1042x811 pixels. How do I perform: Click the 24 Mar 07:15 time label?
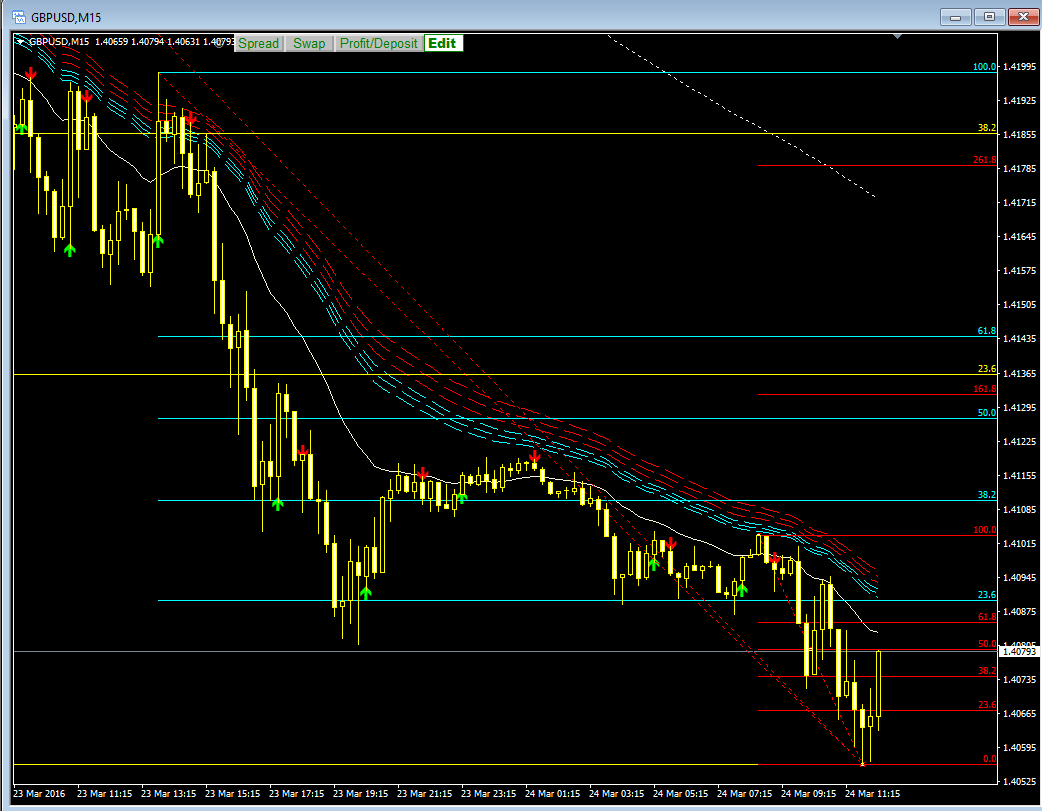744,793
